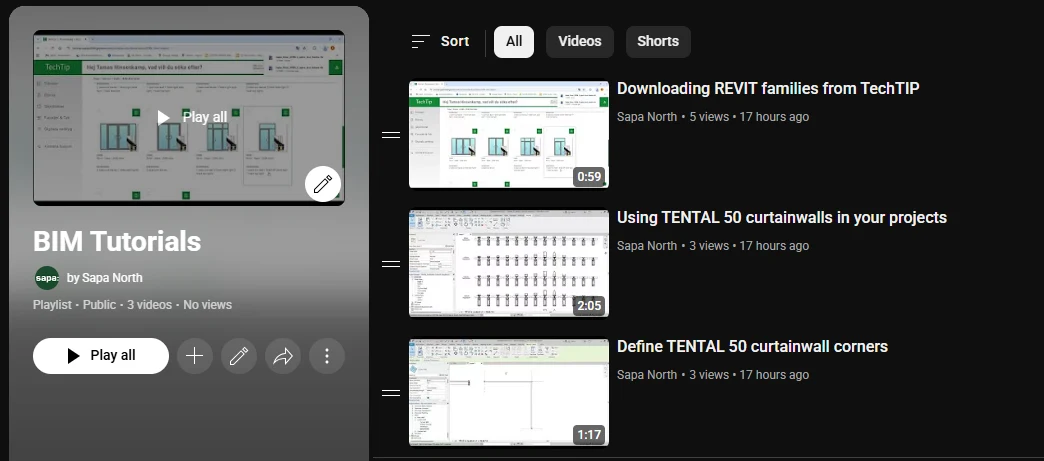Grab reorder handle for Downloading REVIT families
1044x461 pixels.
(391, 135)
